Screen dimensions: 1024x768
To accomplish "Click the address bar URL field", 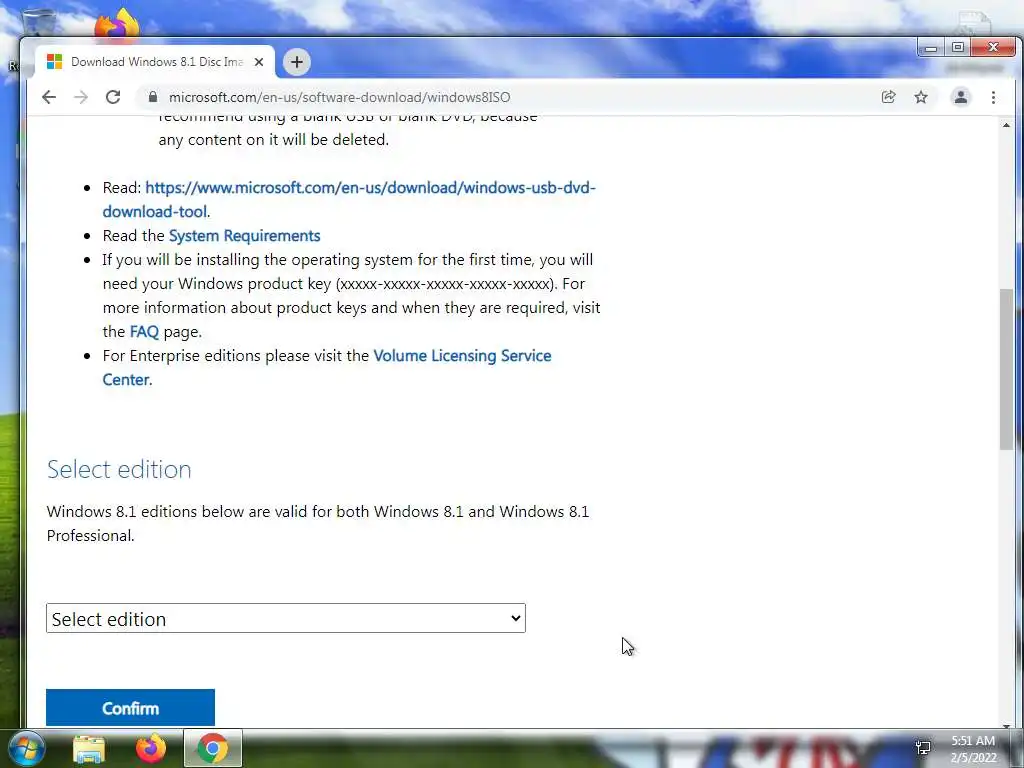I will click(516, 97).
